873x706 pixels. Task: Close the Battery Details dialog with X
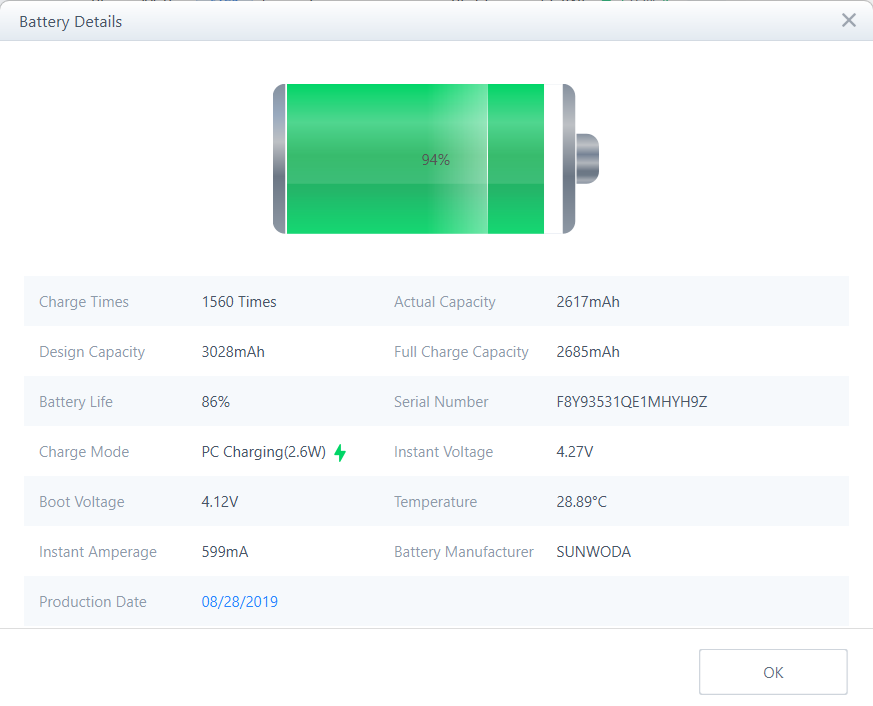coord(848,20)
